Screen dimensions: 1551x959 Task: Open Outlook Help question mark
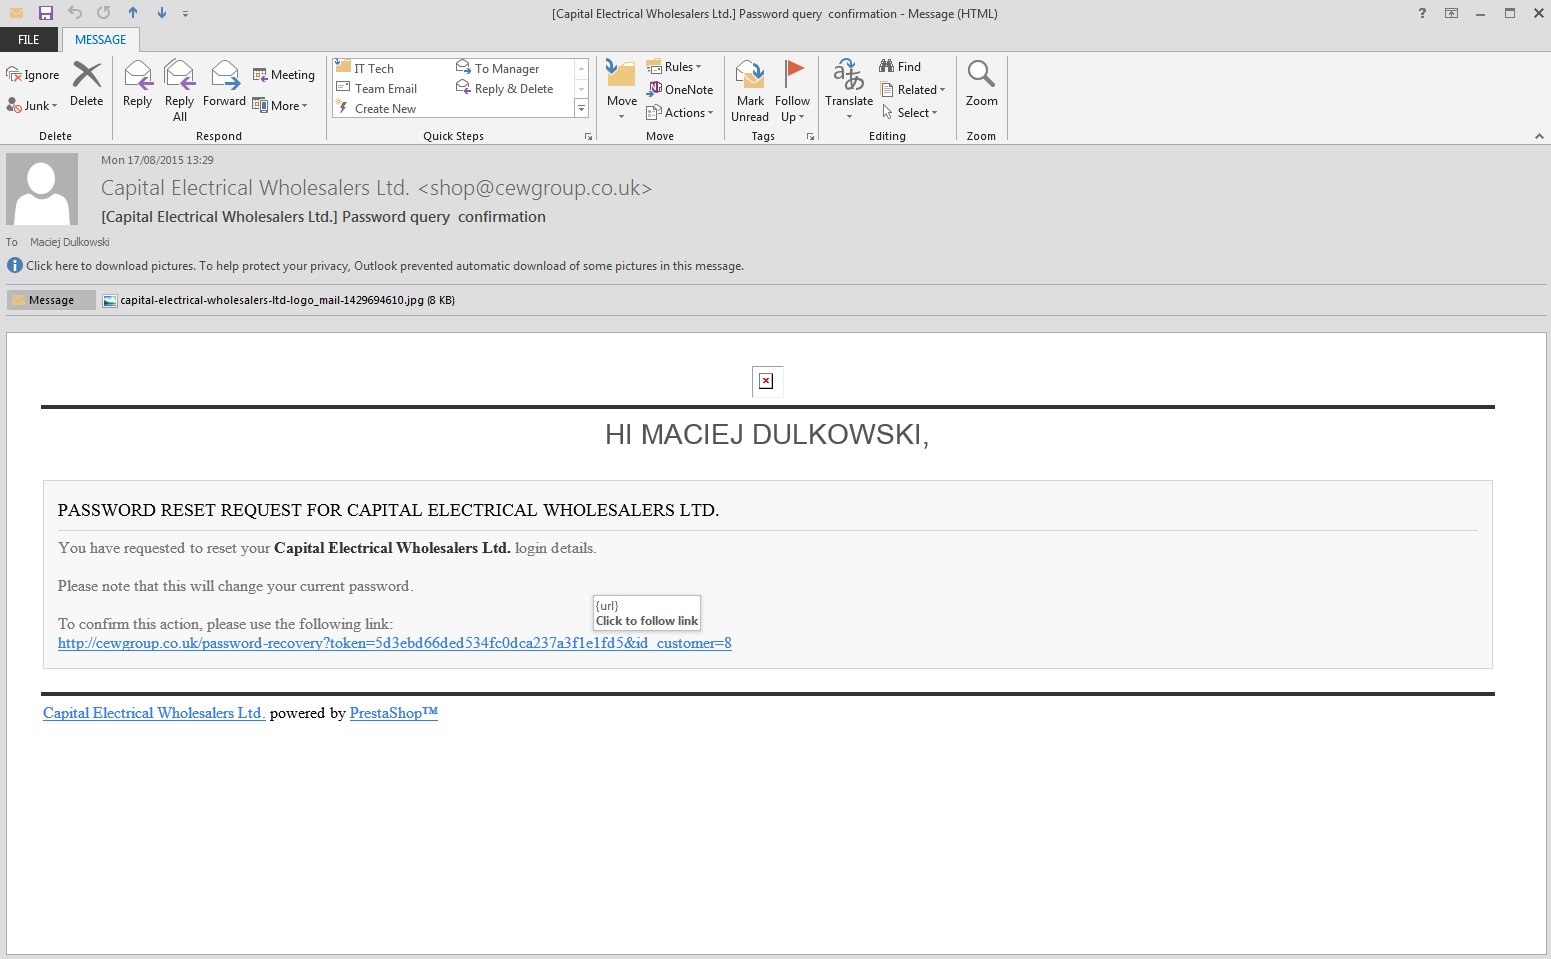(1422, 13)
